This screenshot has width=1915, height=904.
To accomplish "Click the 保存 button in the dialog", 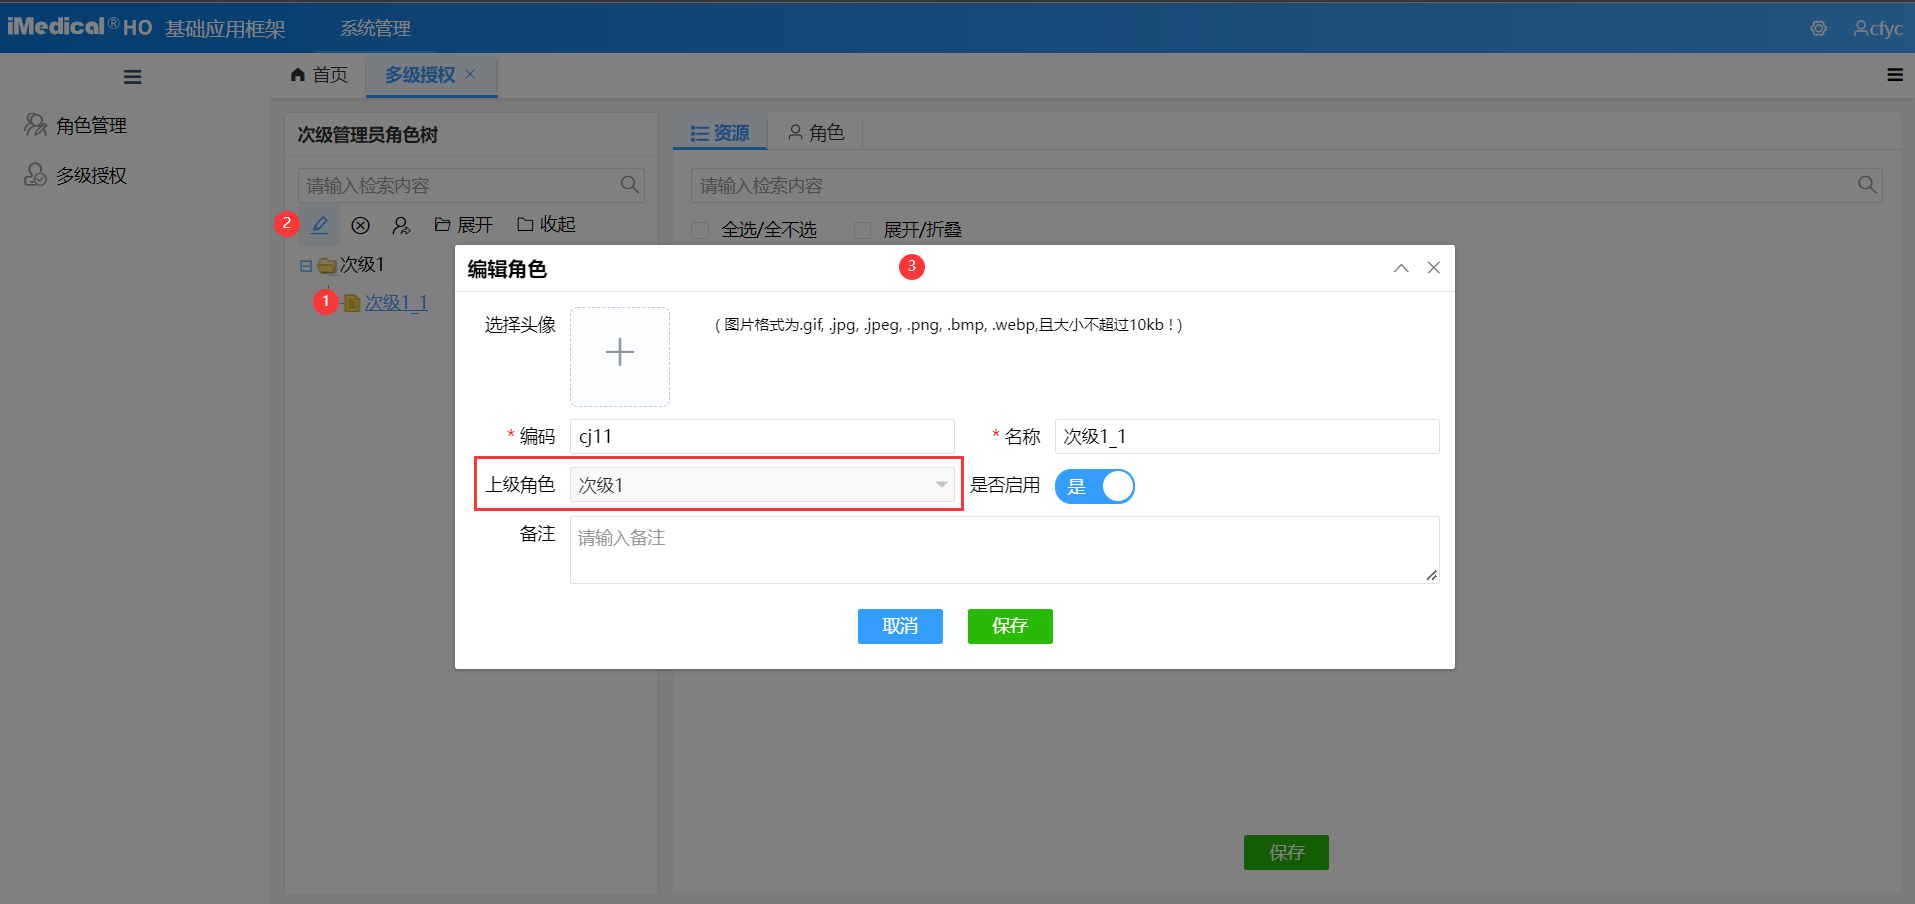I will (x=1009, y=626).
